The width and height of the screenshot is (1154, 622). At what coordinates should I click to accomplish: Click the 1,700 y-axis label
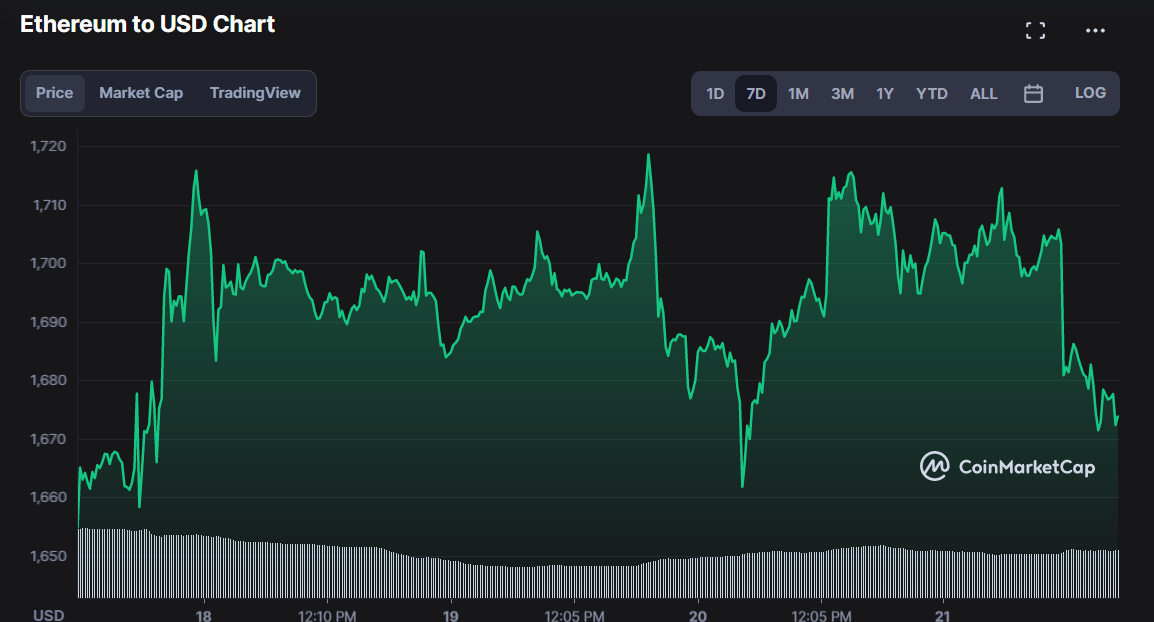click(x=49, y=263)
